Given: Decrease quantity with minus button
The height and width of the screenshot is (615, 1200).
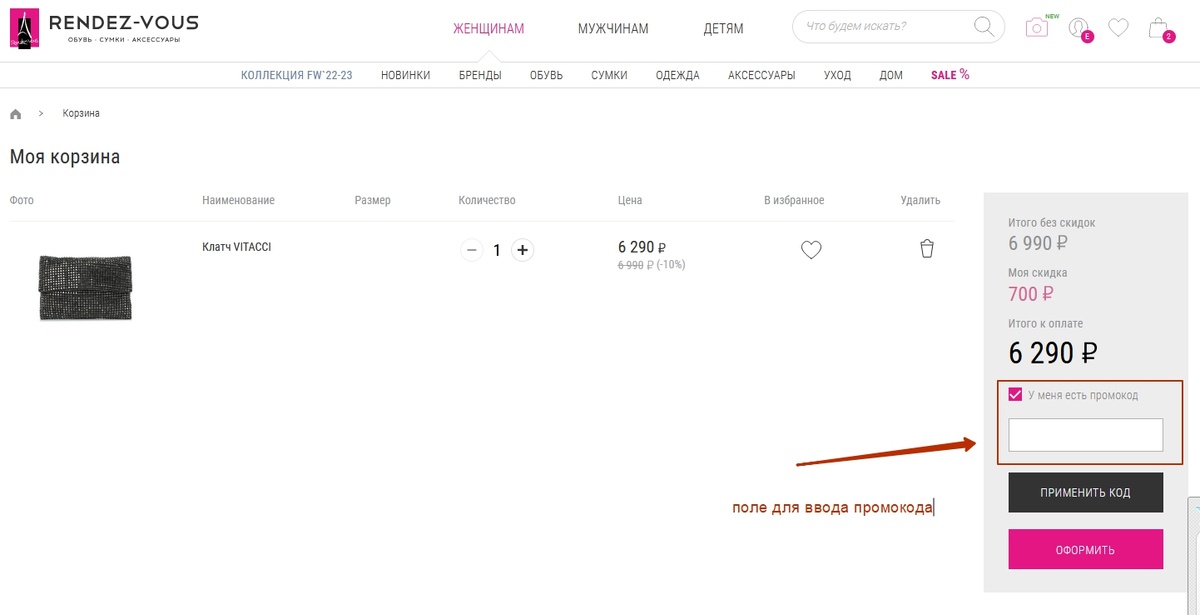Looking at the screenshot, I should tap(471, 250).
